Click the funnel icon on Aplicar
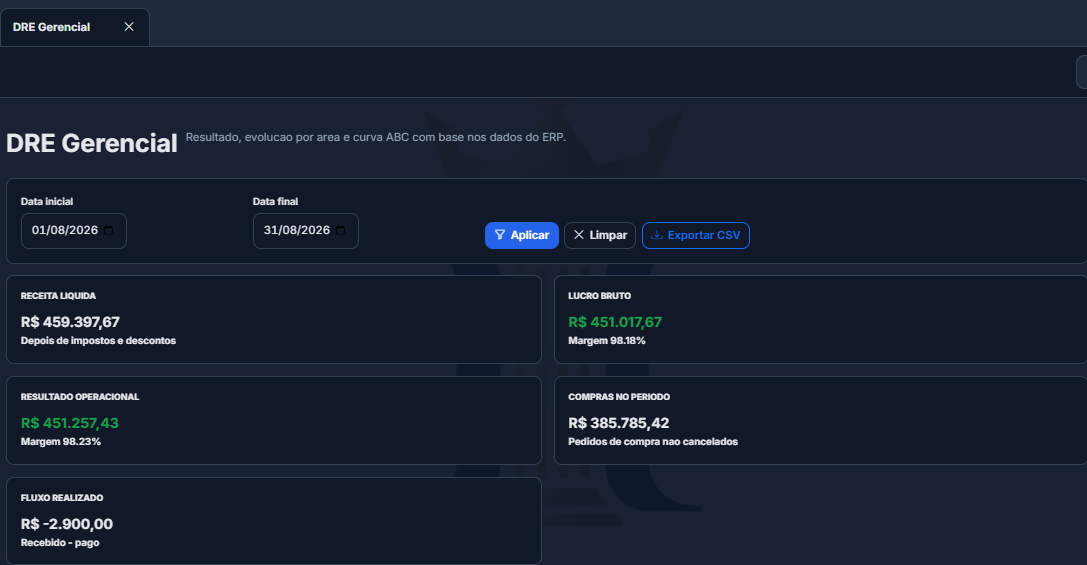 [500, 235]
